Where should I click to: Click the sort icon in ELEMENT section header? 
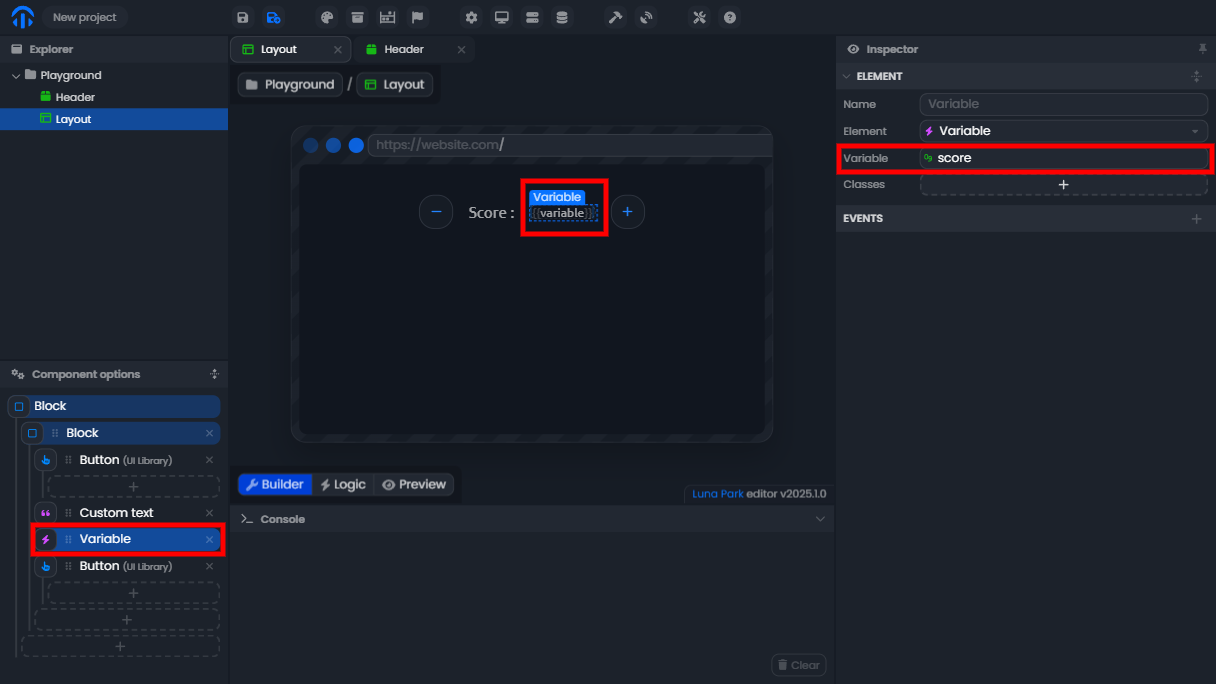[1196, 76]
